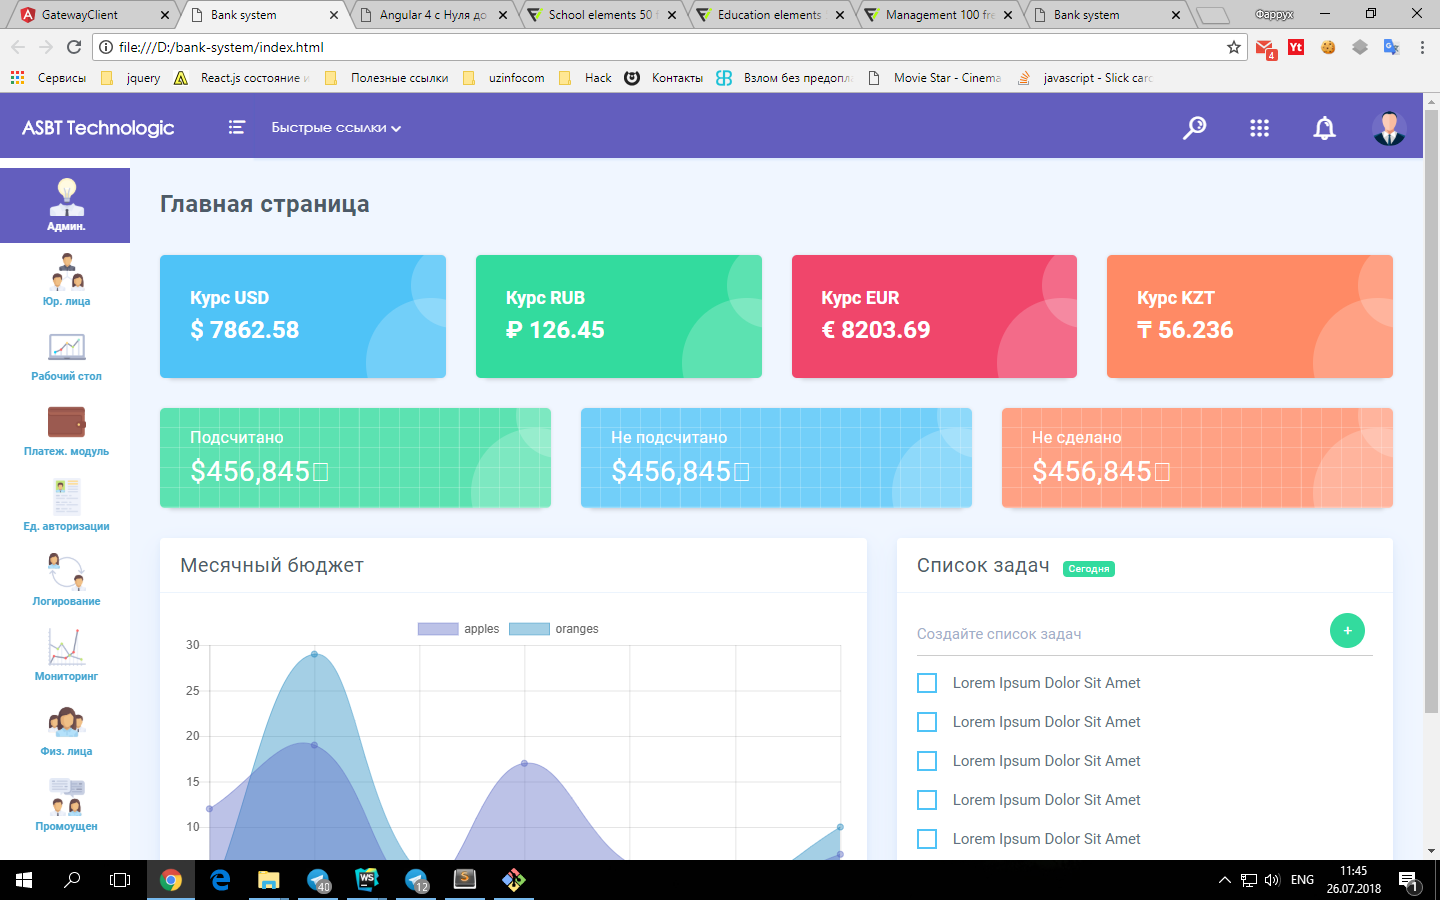Image resolution: width=1440 pixels, height=900 pixels.
Task: Open the Промоущен sidebar item
Action: 66,805
